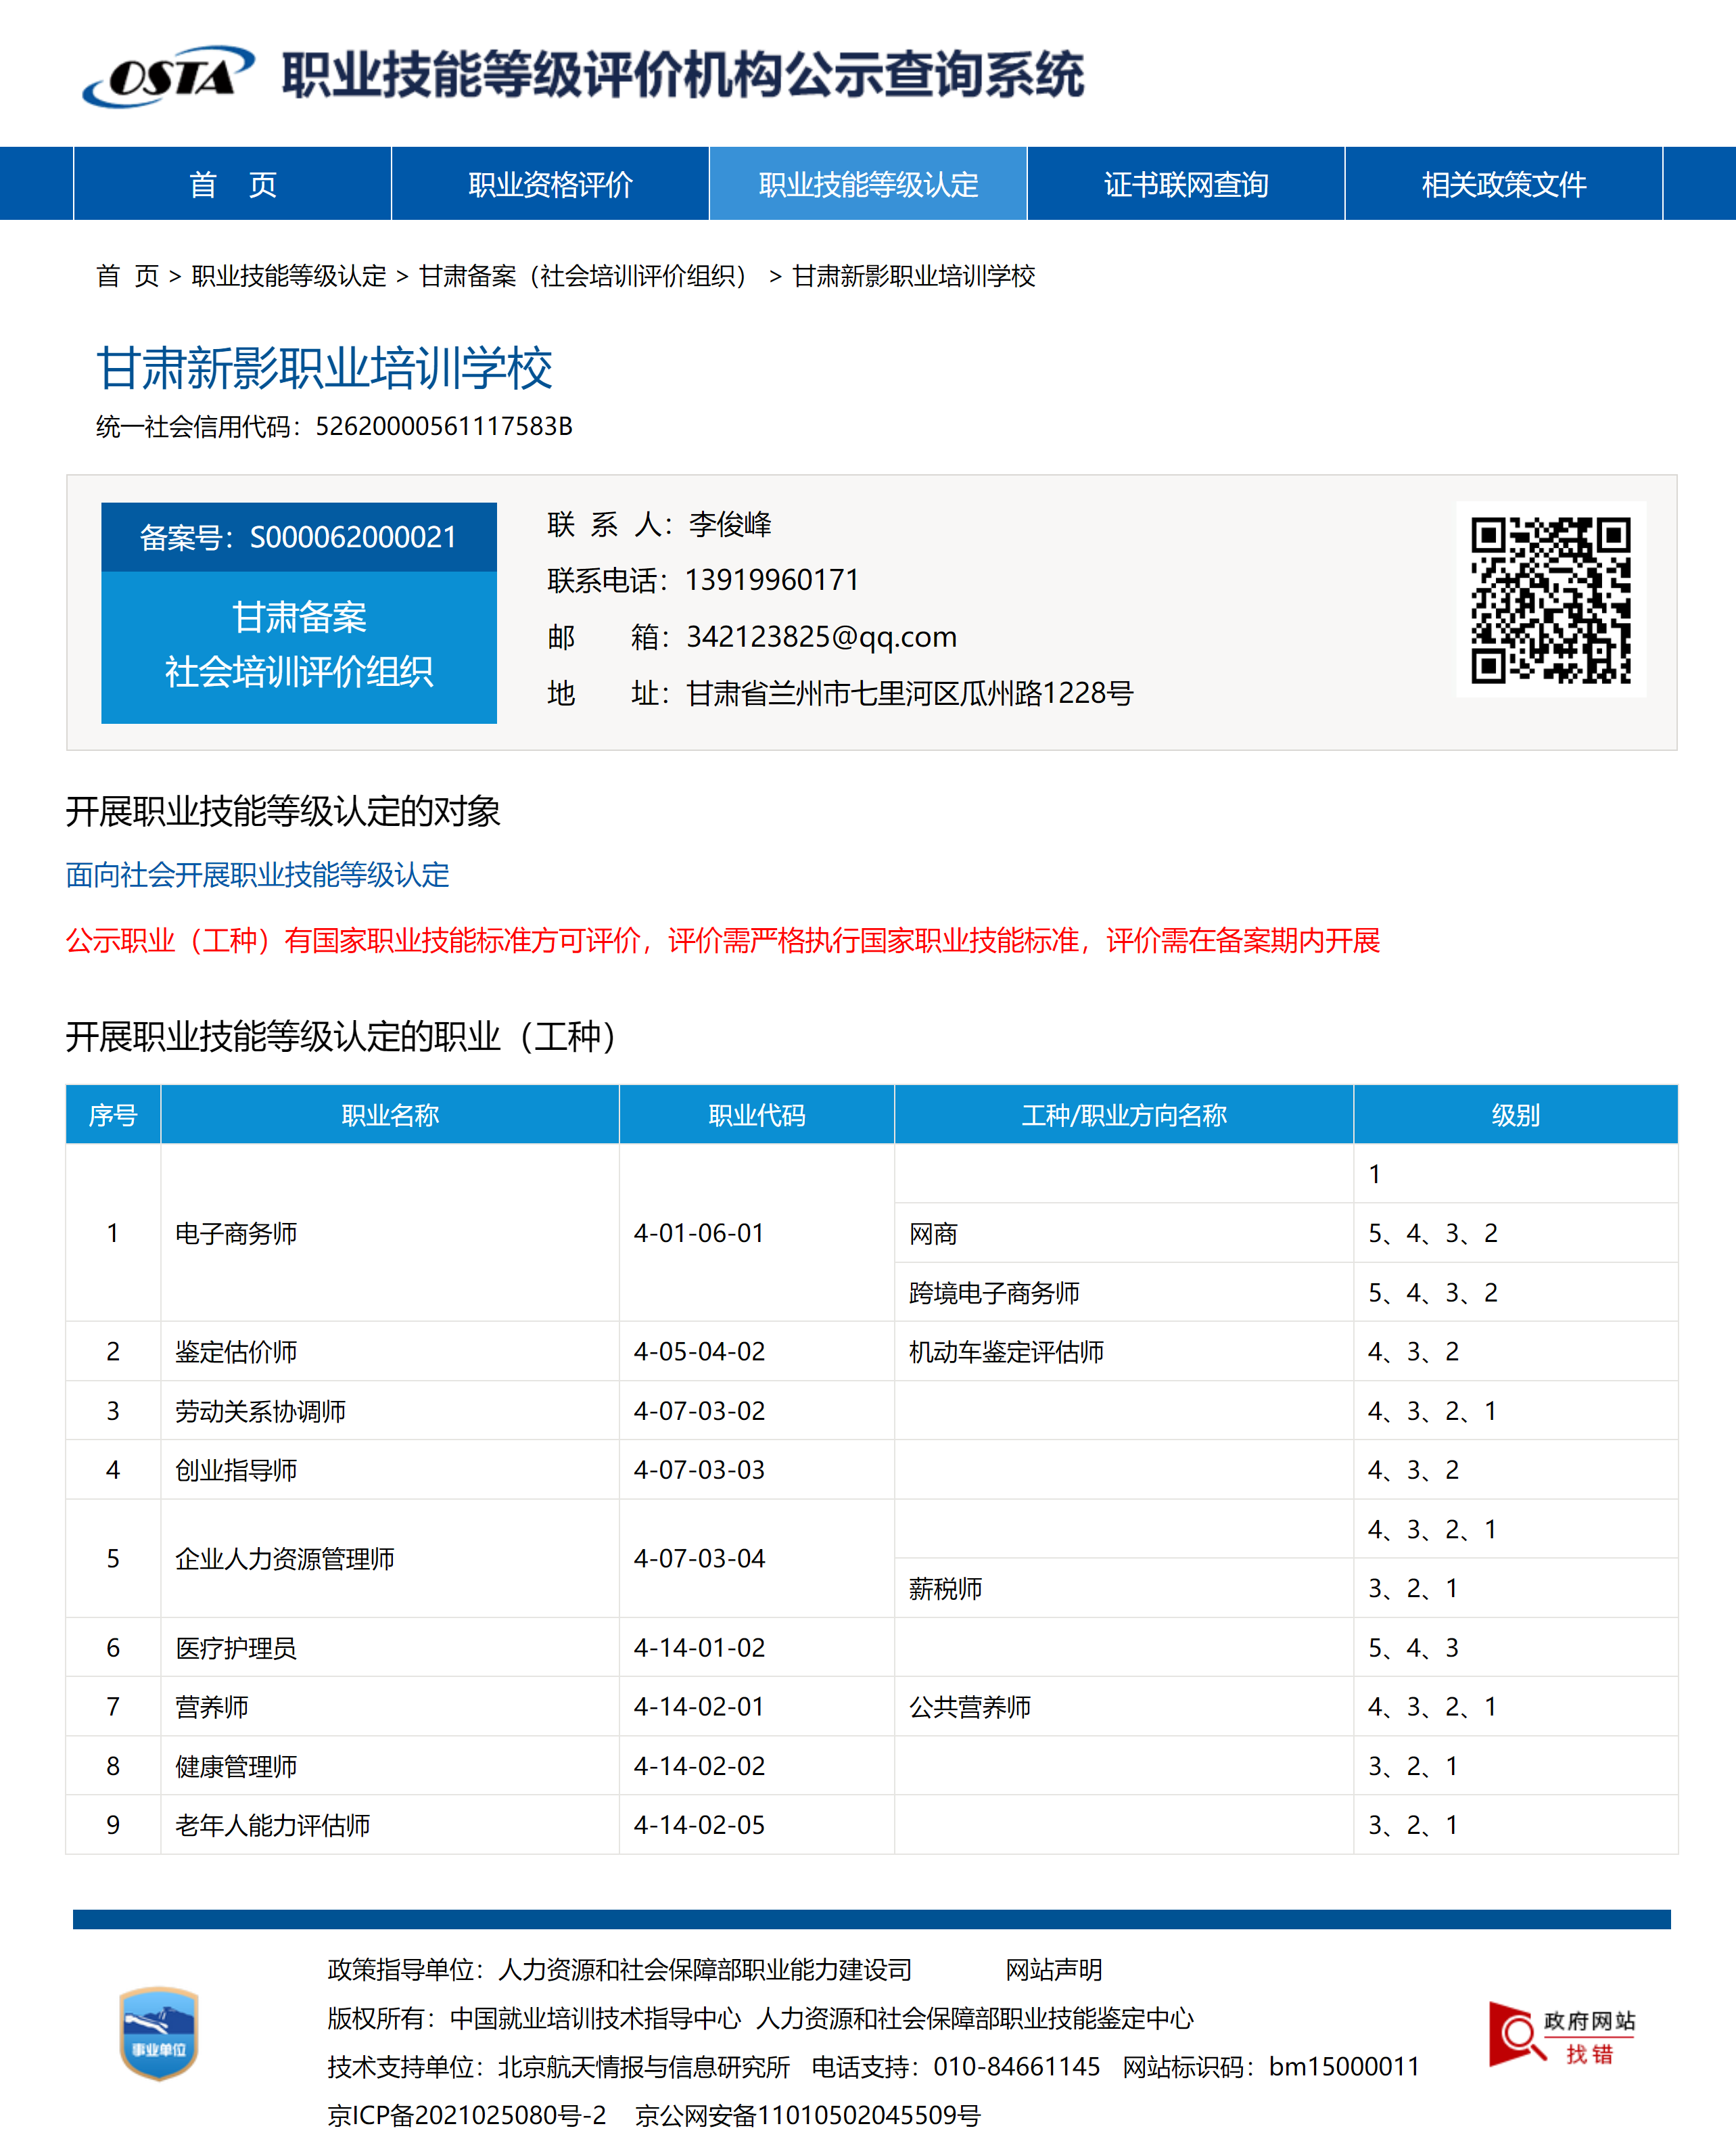Click 首页 in the breadcrumb
The width and height of the screenshot is (1736, 2139).
(127, 276)
